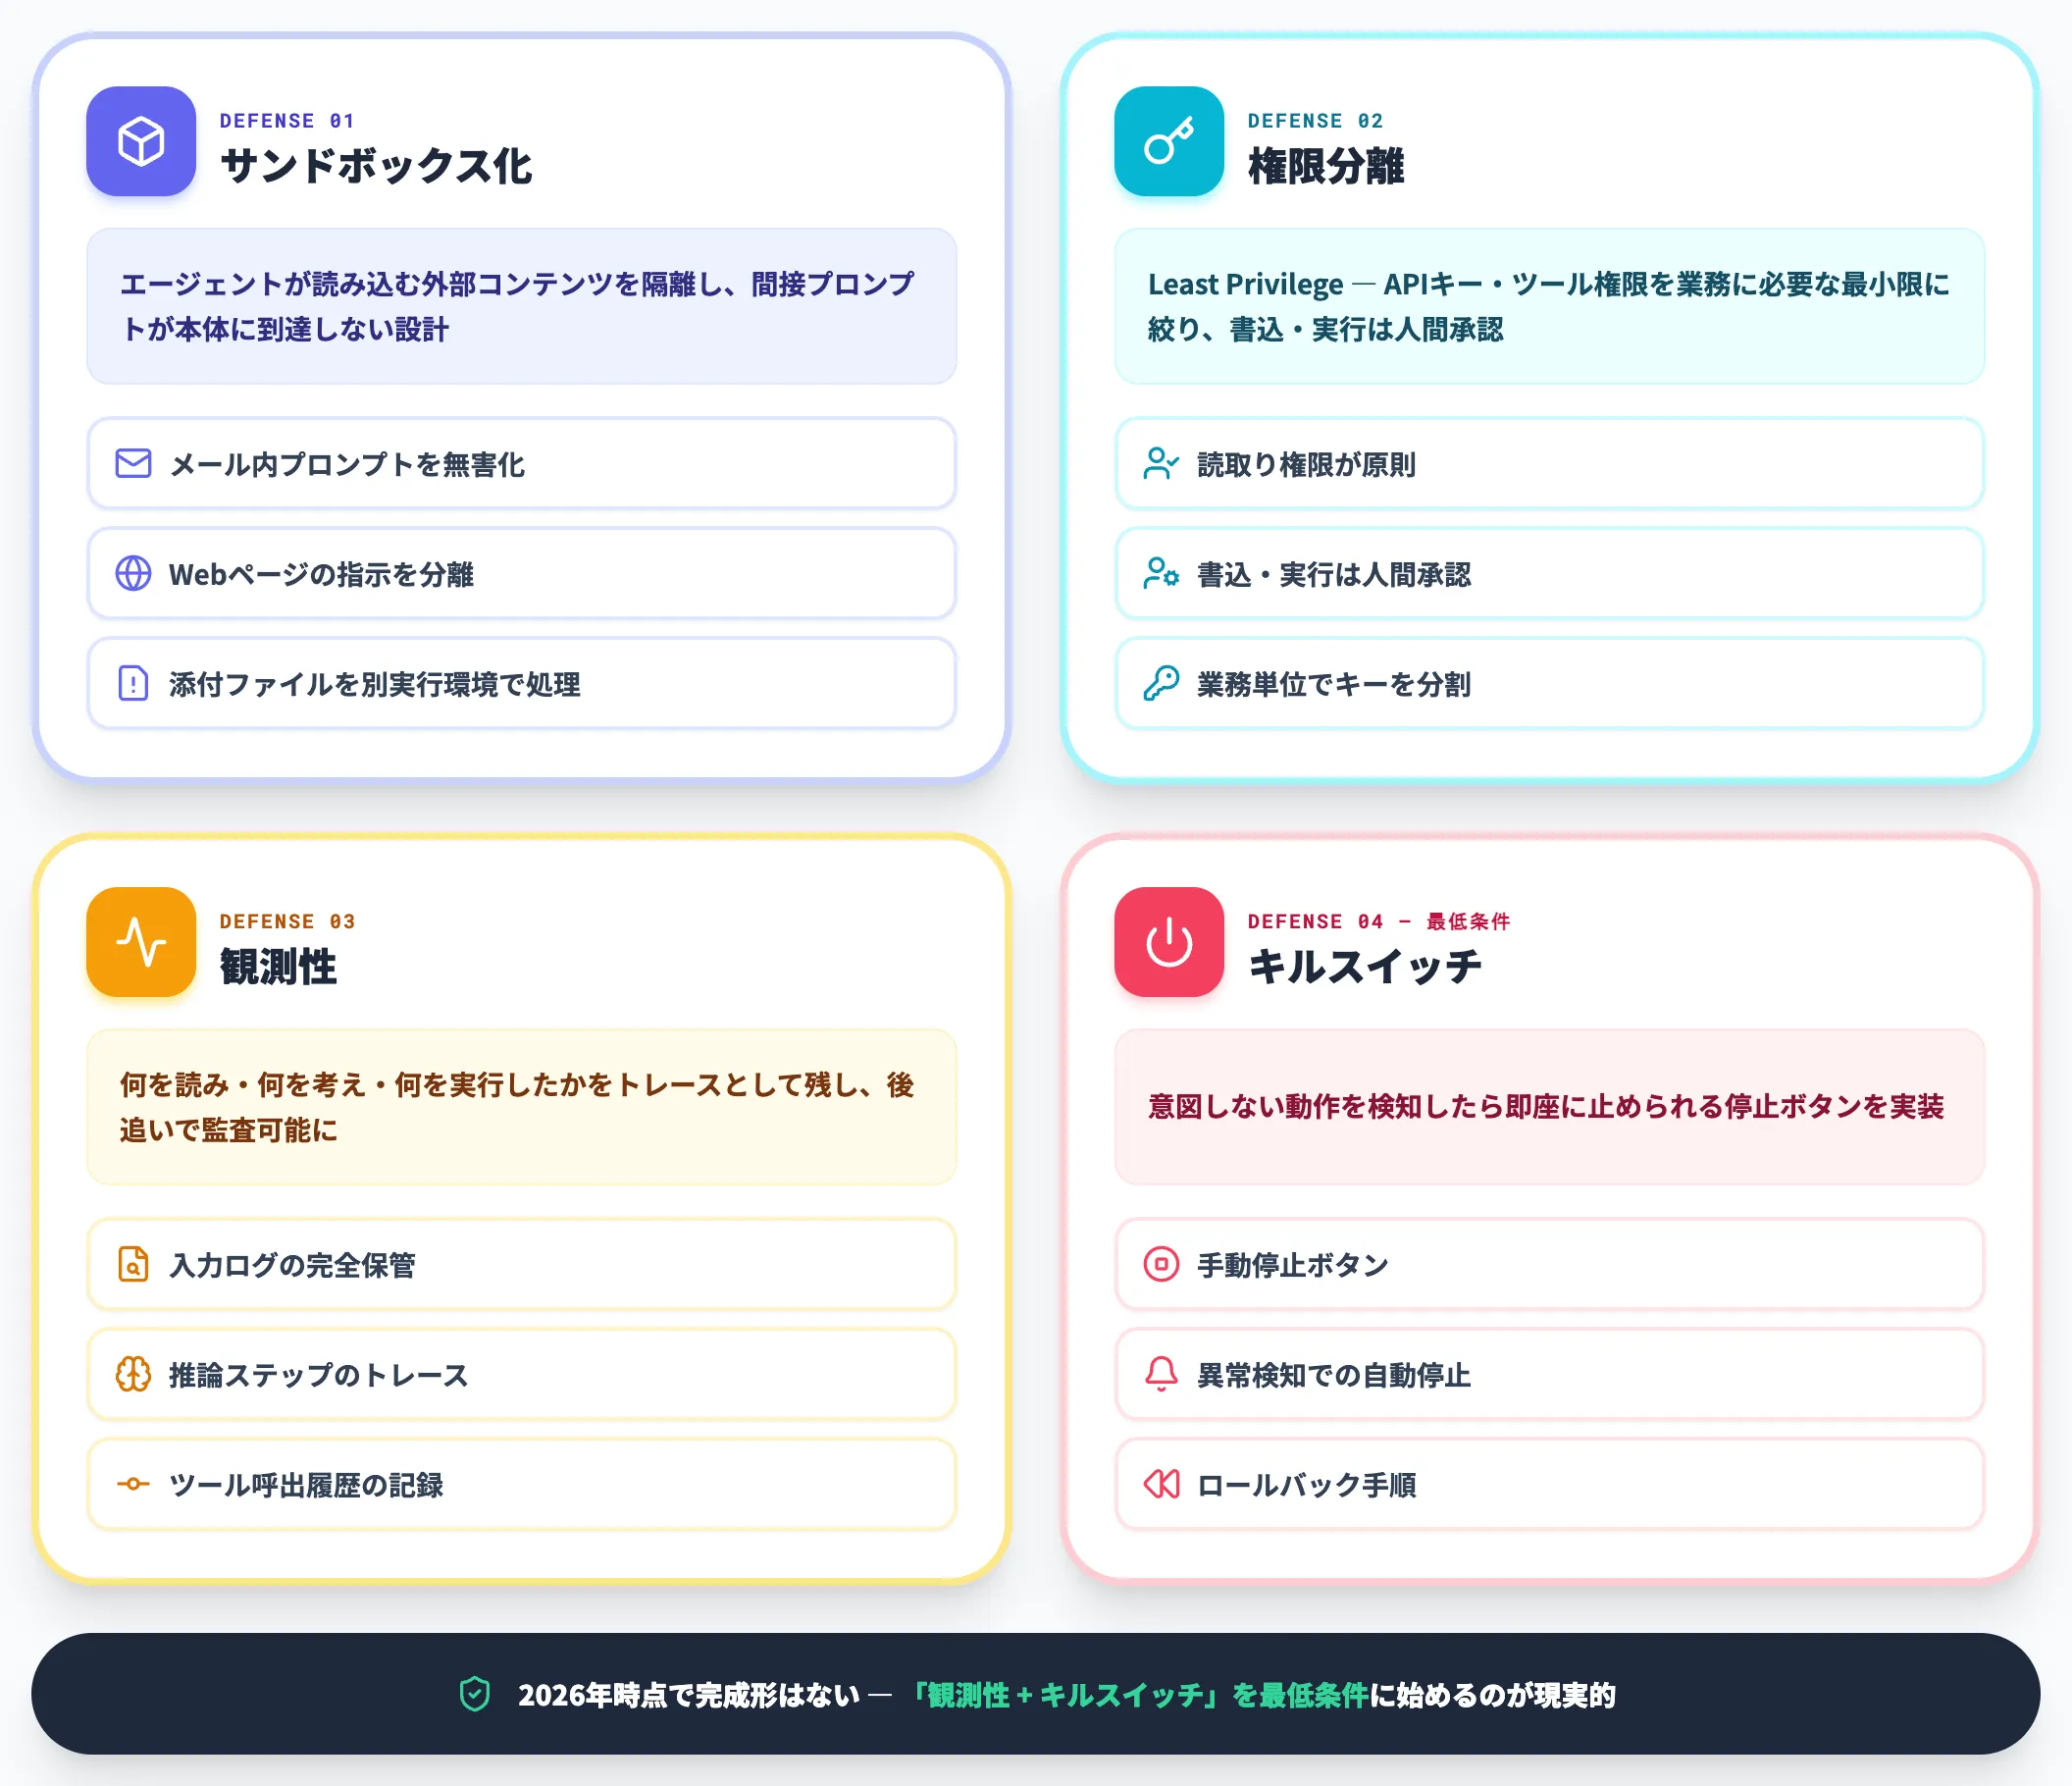Click the orange activity pulse icon
This screenshot has height=1786, width=2072.
141,942
